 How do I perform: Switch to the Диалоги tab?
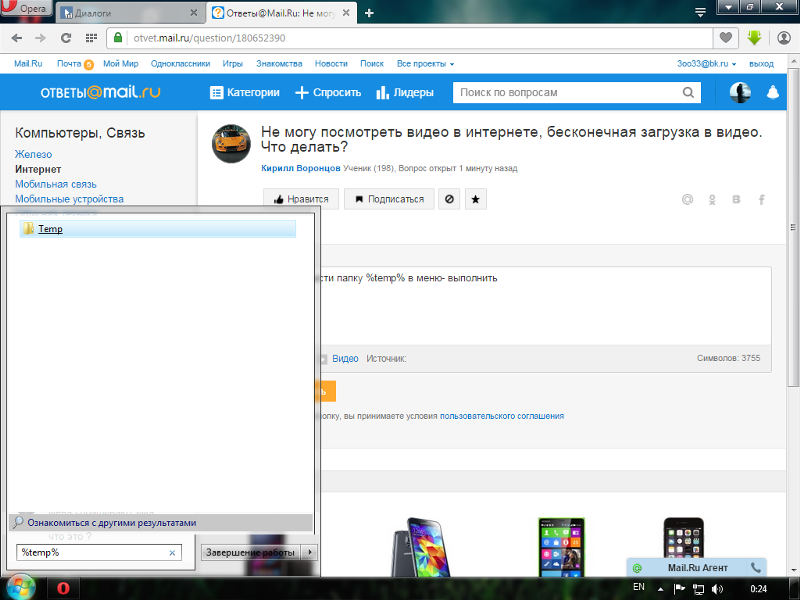click(x=129, y=13)
